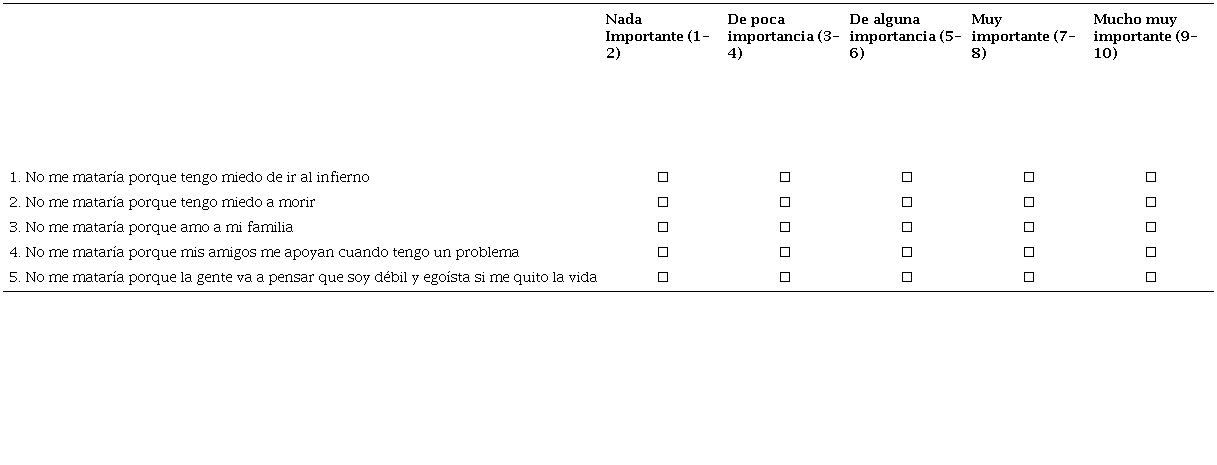Check 'Muy importante' for 'amo a mi familia'

(1029, 227)
